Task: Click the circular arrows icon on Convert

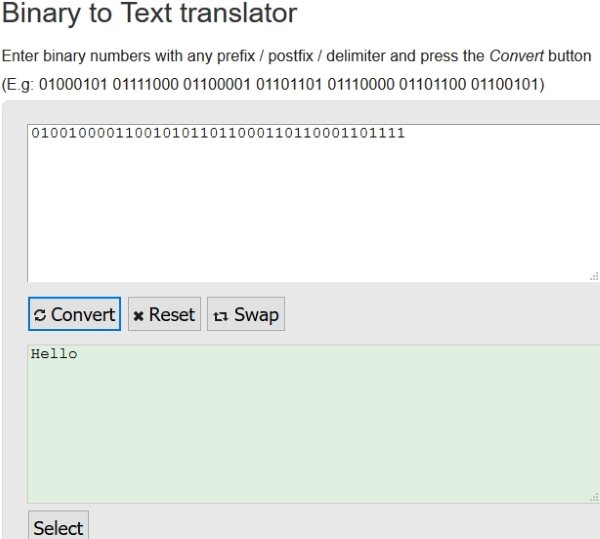Action: (x=40, y=315)
